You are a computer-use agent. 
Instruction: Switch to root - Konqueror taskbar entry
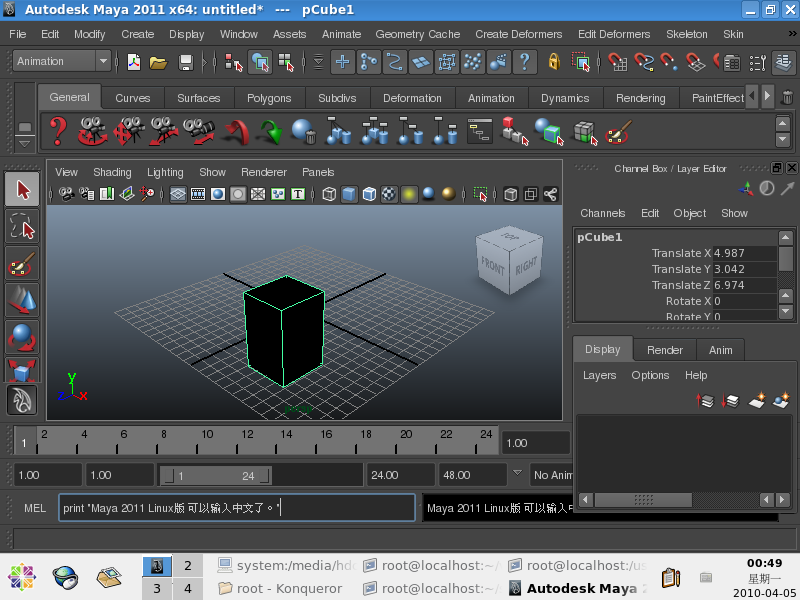[280, 588]
